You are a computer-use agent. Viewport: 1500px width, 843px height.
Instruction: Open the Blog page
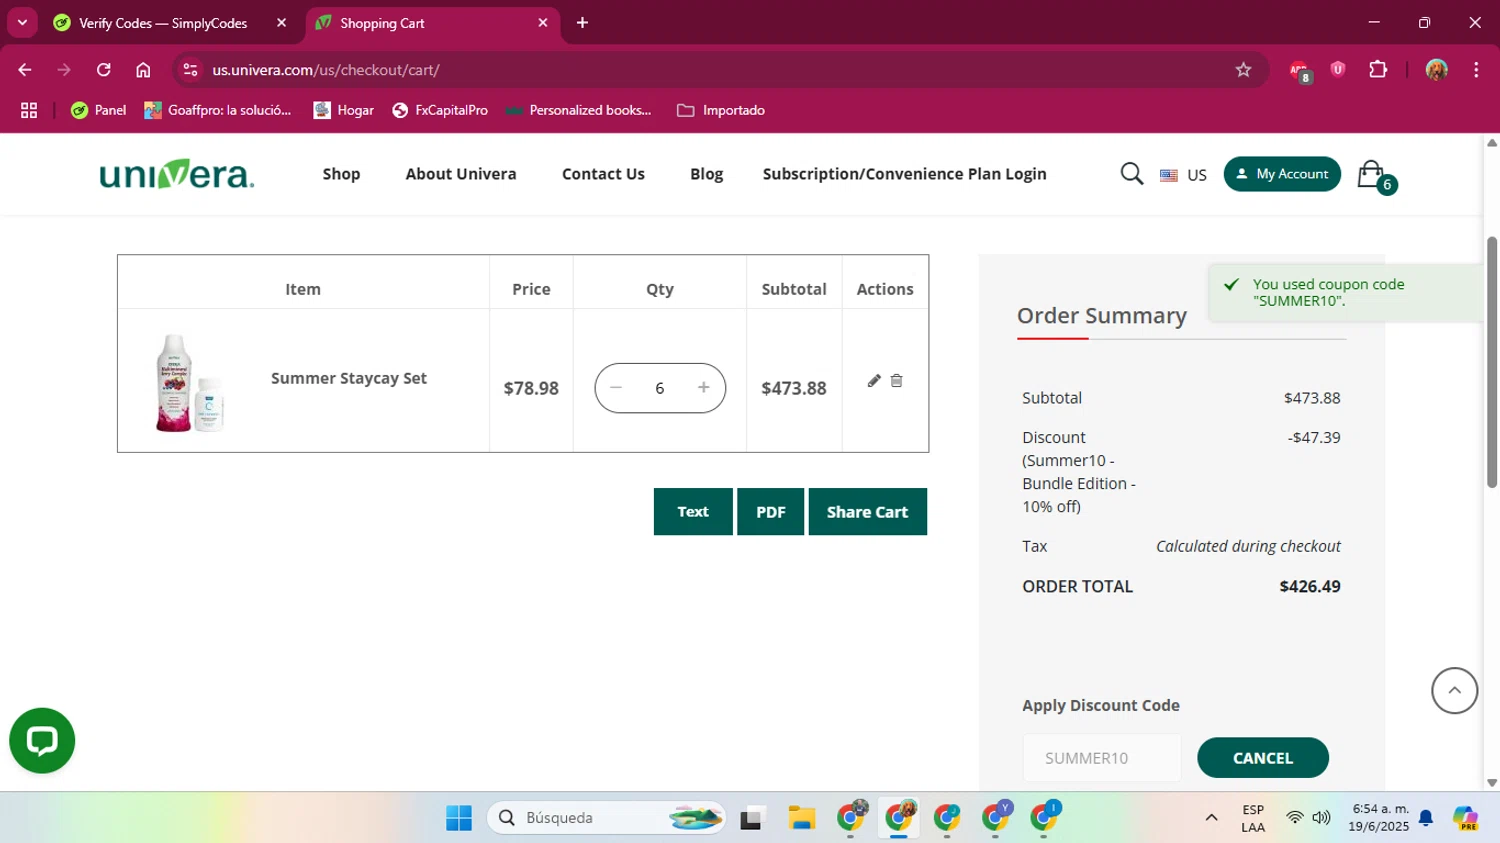[706, 174]
